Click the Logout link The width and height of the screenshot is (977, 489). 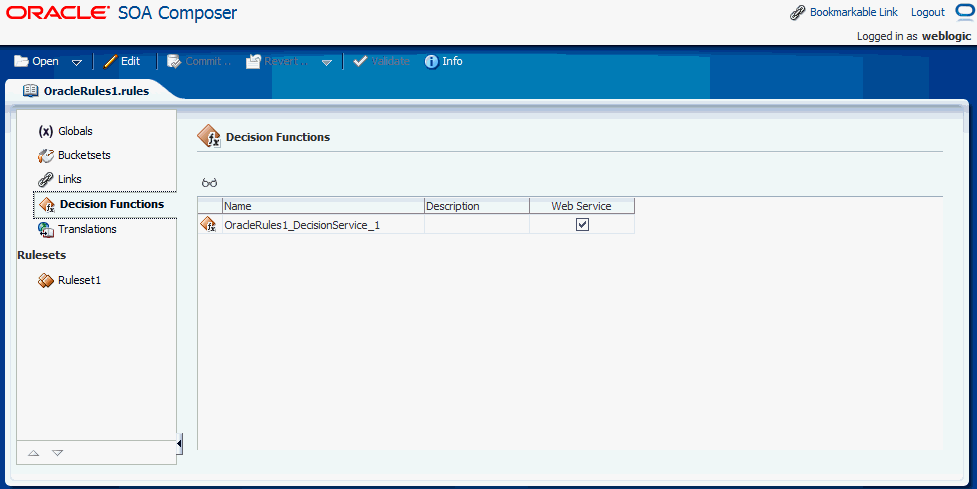click(x=928, y=12)
